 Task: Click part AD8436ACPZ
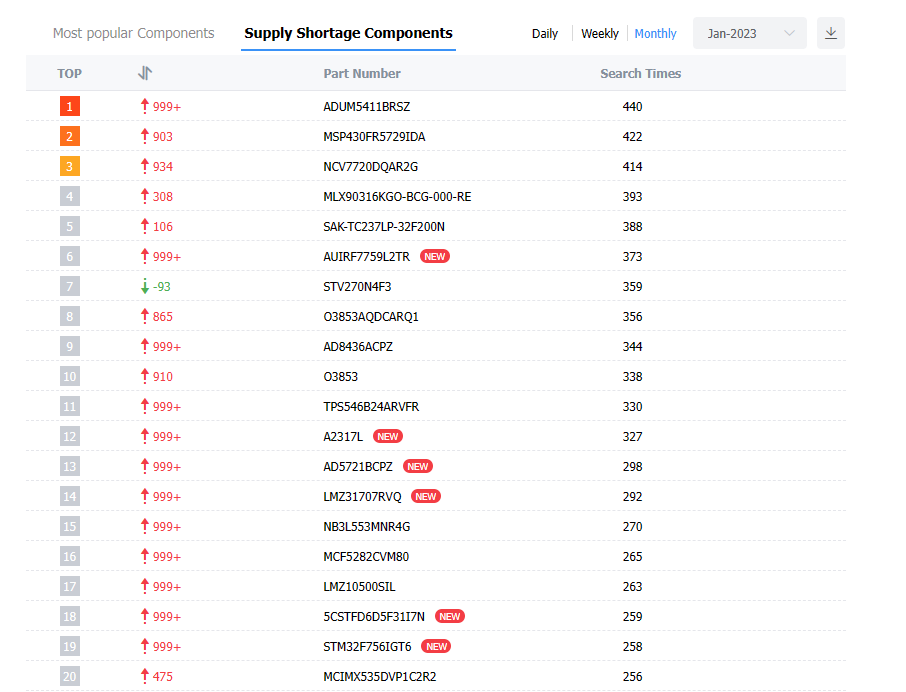pyautogui.click(x=358, y=347)
